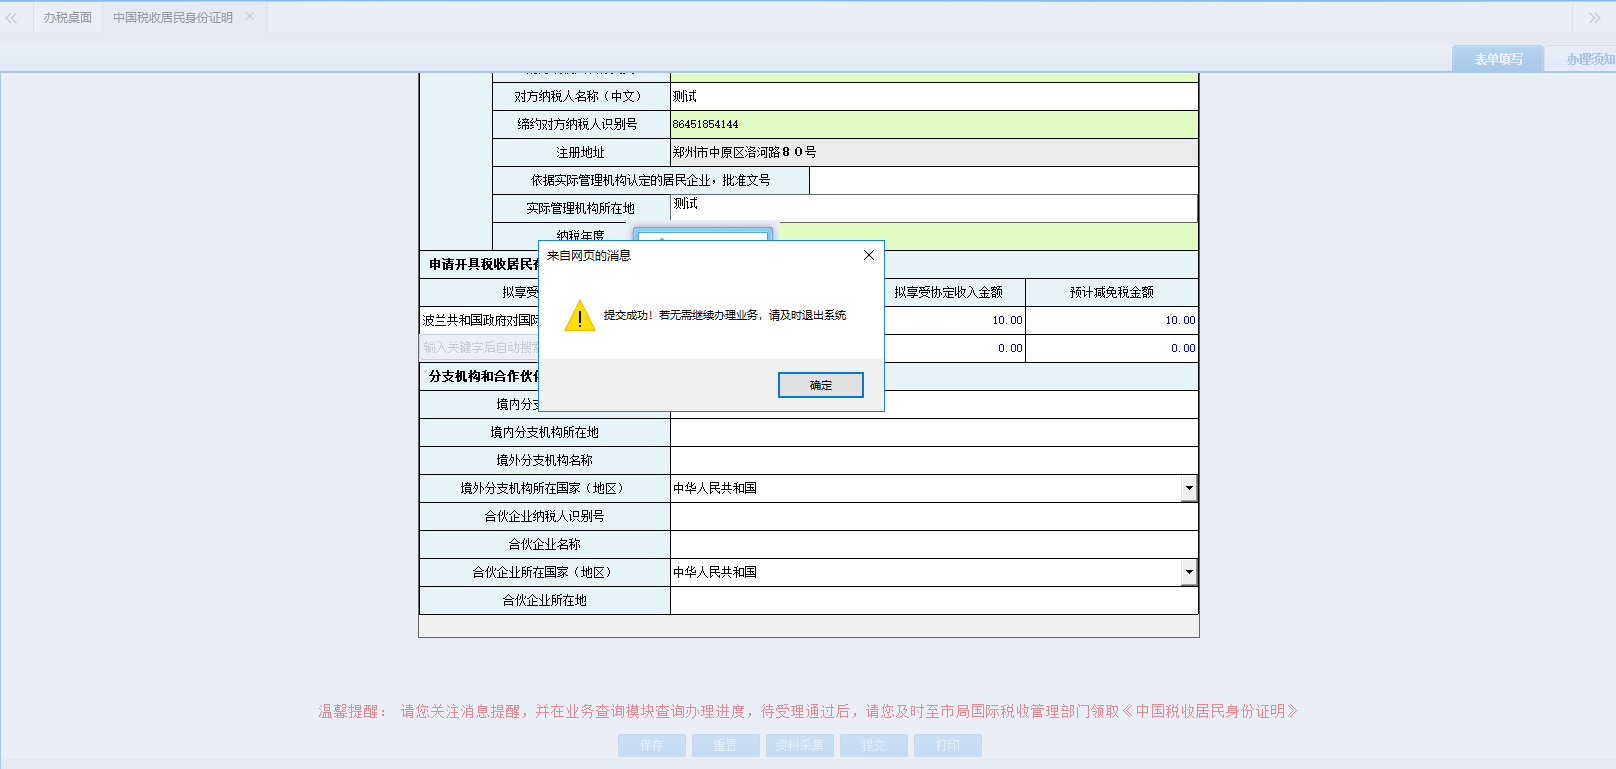
Task: Click the 确定 button in the dialog
Action: pyautogui.click(x=820, y=385)
